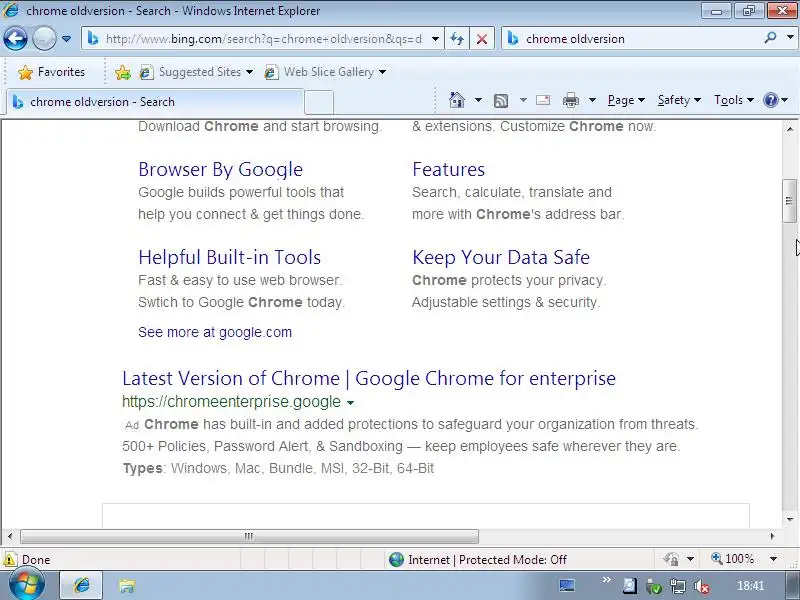Image resolution: width=800 pixels, height=600 pixels.
Task: Open the Browser By Google link
Action: (x=220, y=169)
